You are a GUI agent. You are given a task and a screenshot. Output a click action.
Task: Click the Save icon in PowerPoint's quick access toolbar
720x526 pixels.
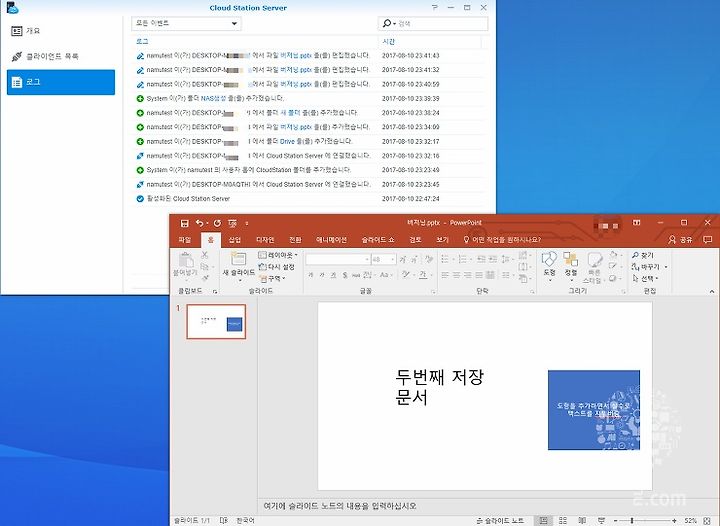pyautogui.click(x=185, y=224)
